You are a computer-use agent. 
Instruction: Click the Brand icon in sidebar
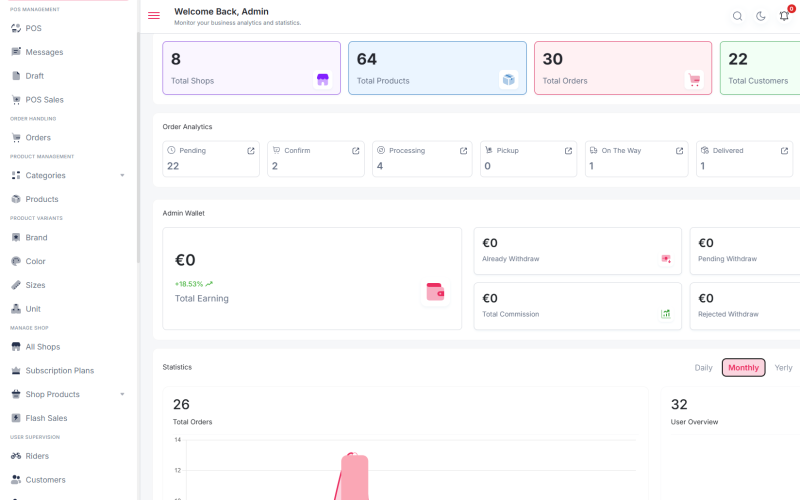tap(16, 237)
